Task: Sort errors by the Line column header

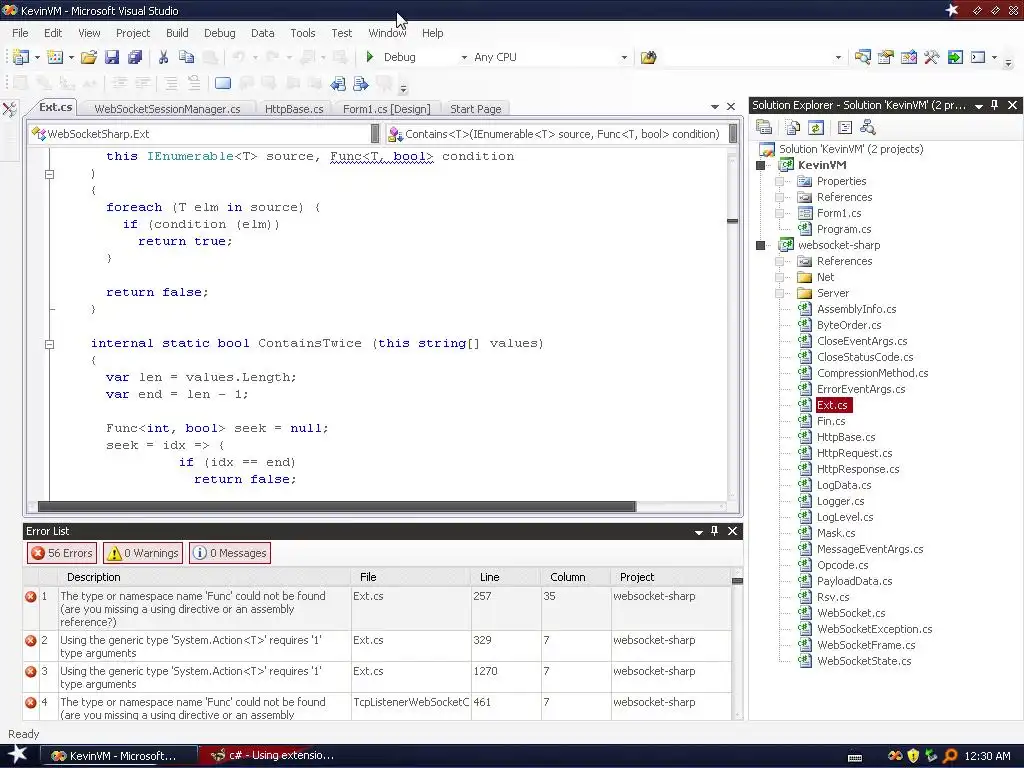Action: point(505,577)
